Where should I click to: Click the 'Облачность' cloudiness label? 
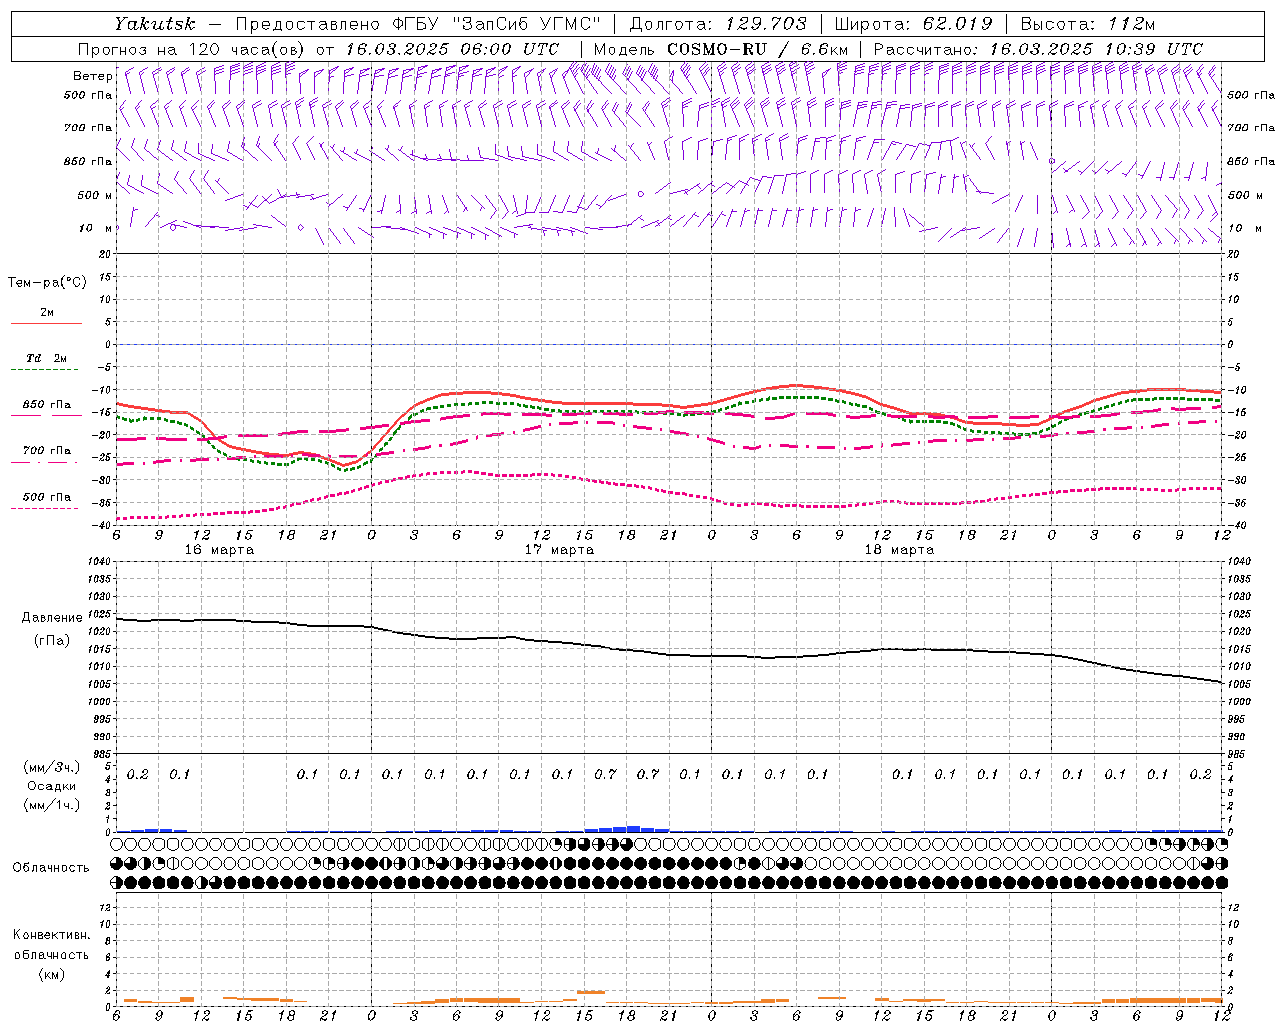(51, 868)
